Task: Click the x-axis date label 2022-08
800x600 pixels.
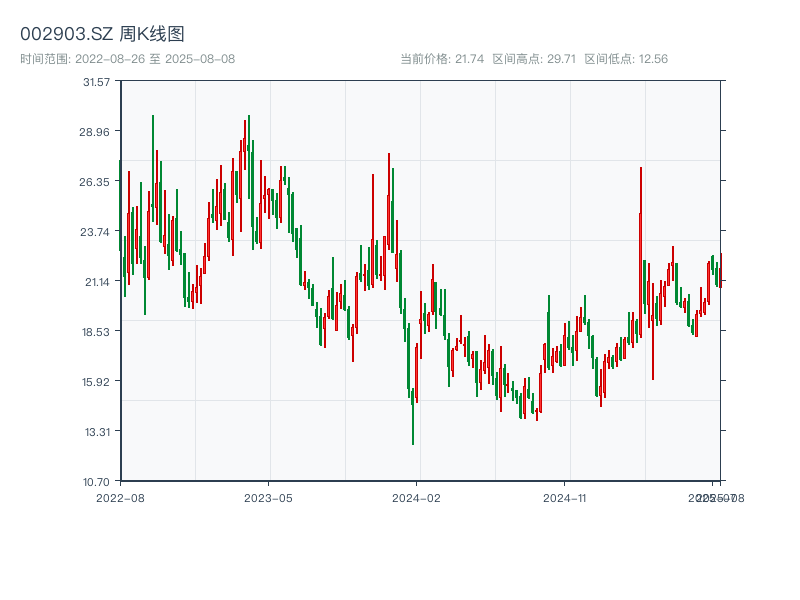Action: 120,498
